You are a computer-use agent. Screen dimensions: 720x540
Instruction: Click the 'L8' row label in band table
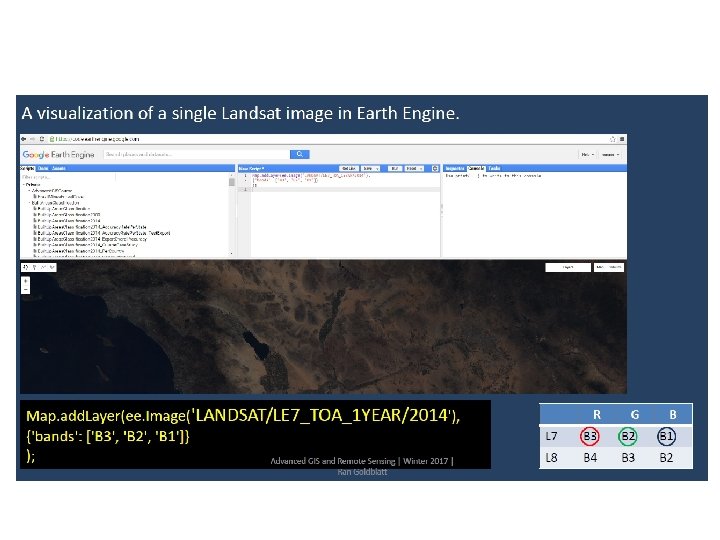[551, 457]
